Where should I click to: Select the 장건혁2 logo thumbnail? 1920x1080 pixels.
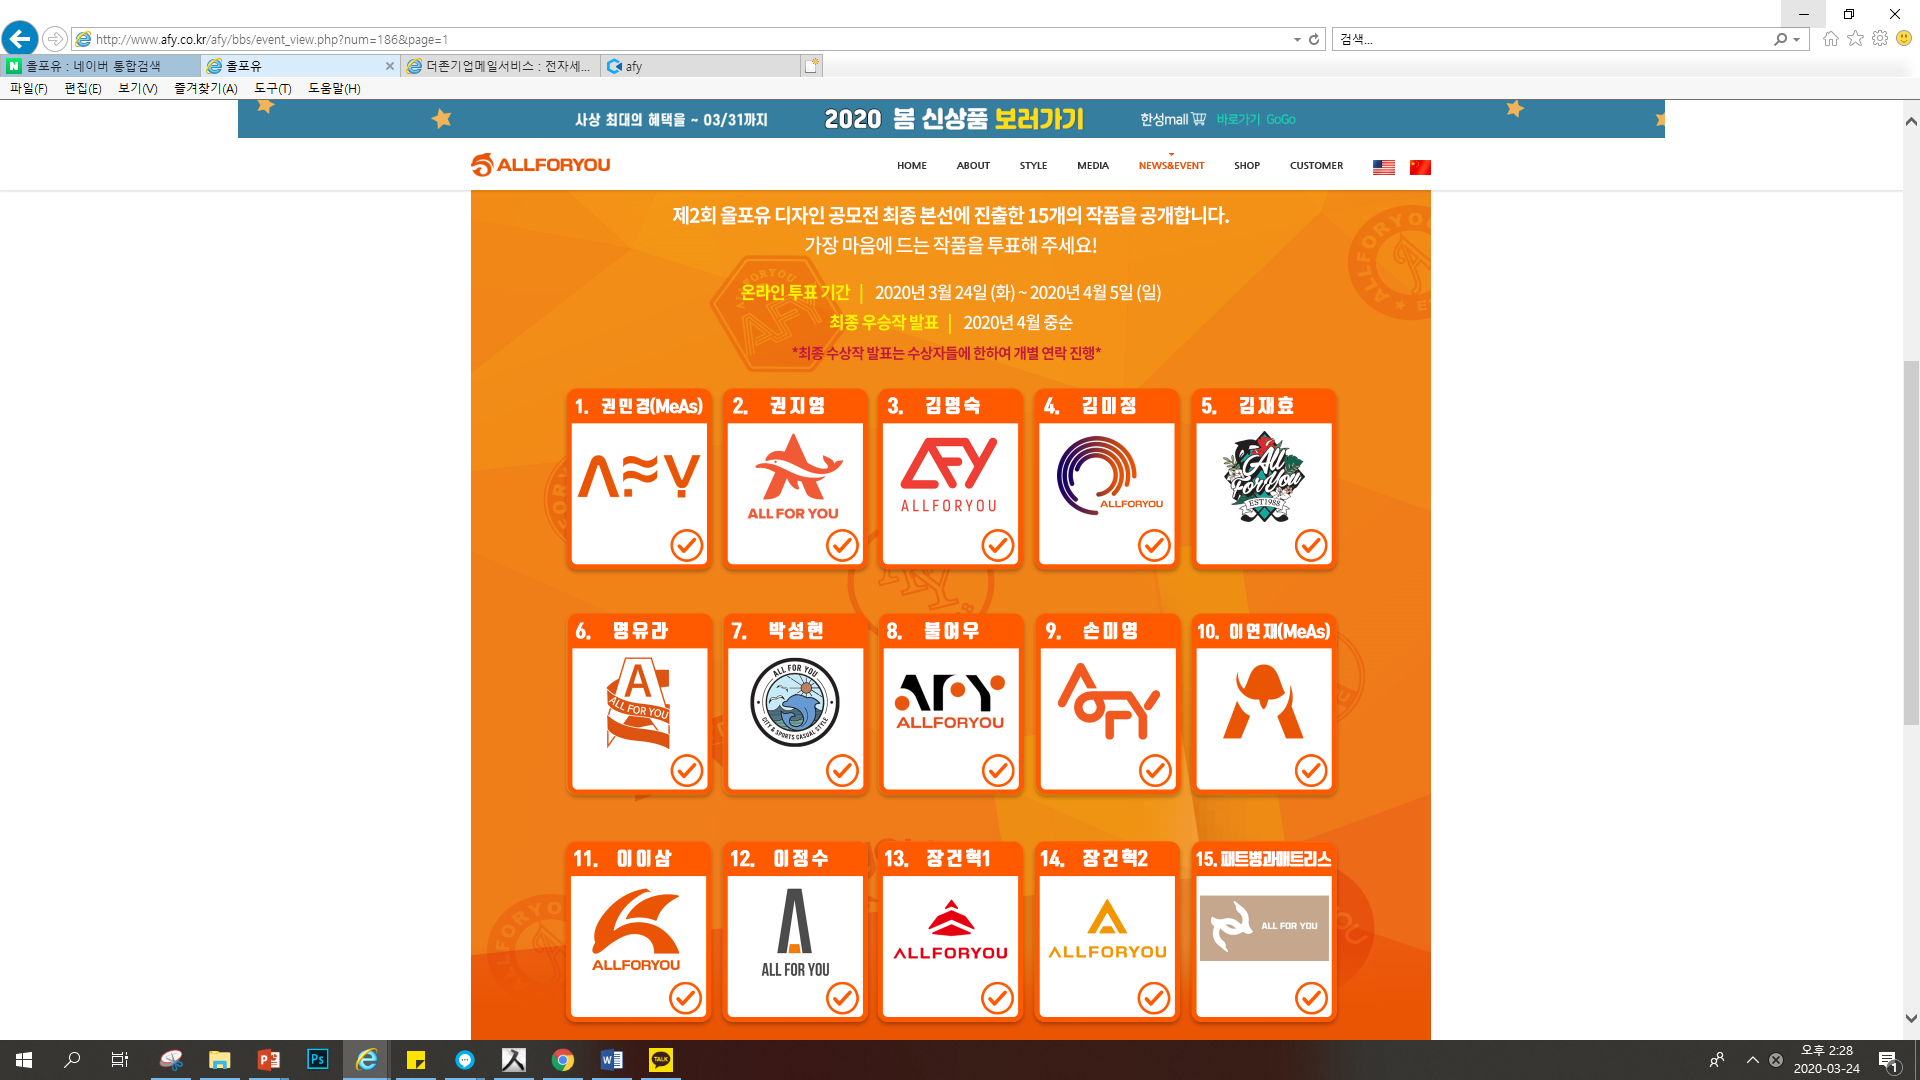[x=1107, y=930]
